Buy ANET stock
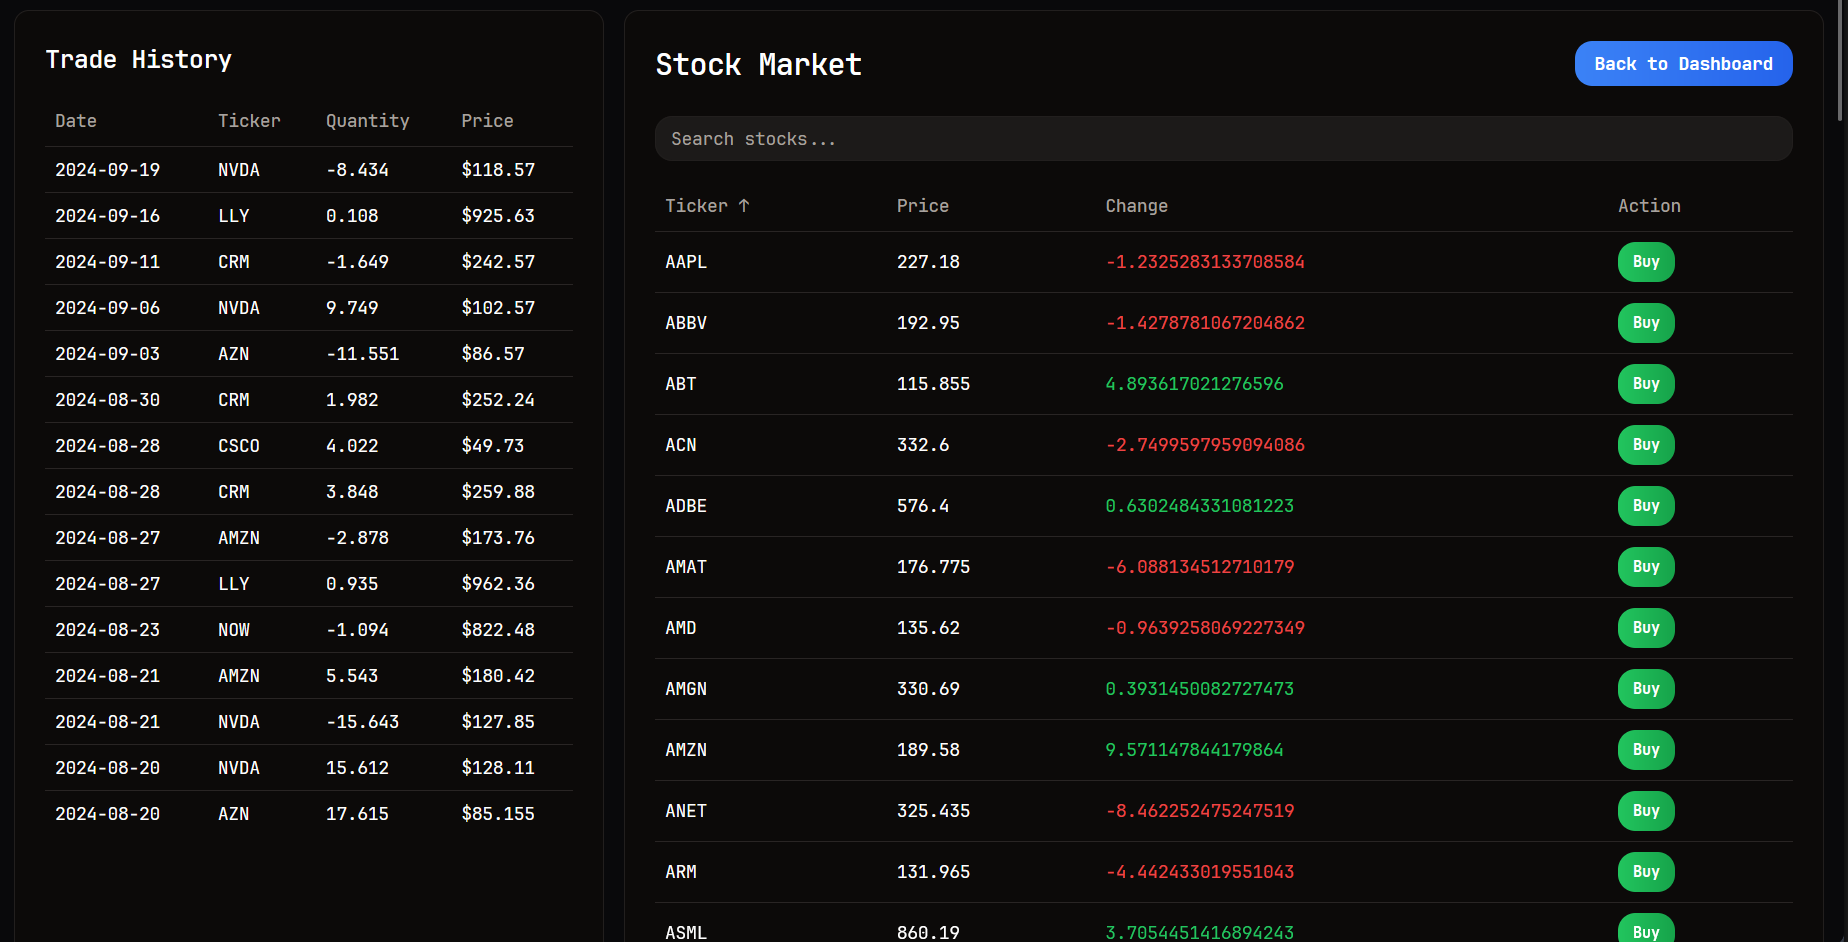1848x942 pixels. (1646, 811)
